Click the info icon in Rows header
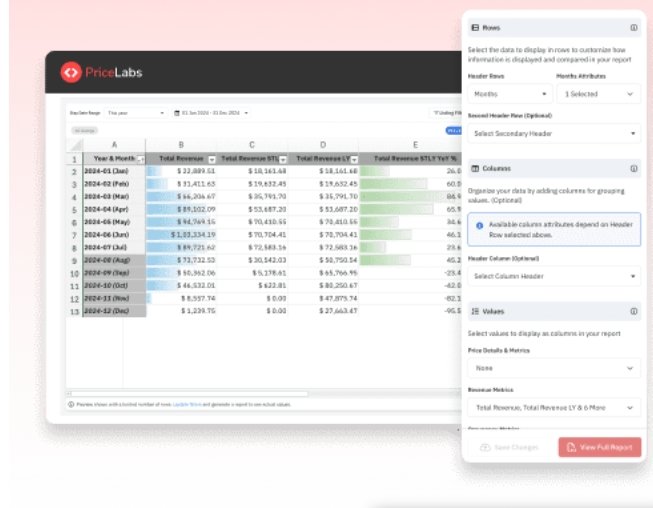 tap(634, 28)
